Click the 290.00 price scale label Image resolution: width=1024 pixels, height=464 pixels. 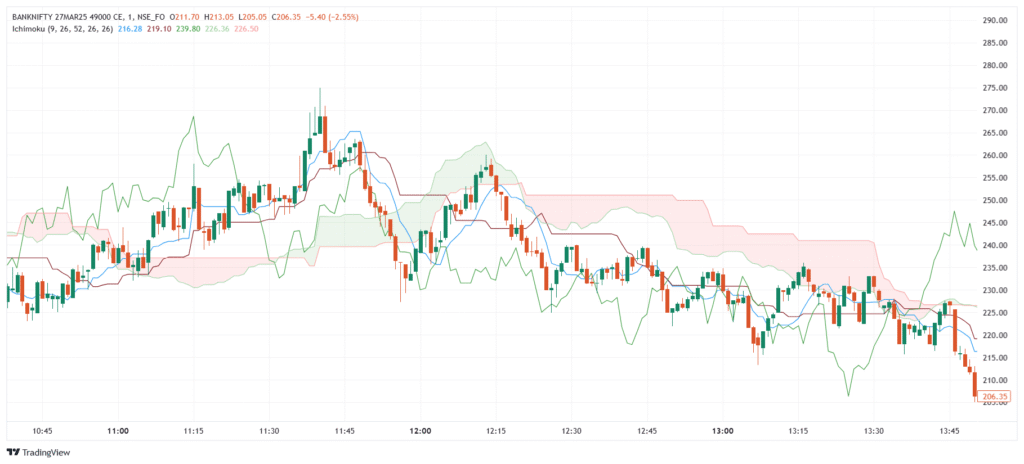[x=995, y=20]
